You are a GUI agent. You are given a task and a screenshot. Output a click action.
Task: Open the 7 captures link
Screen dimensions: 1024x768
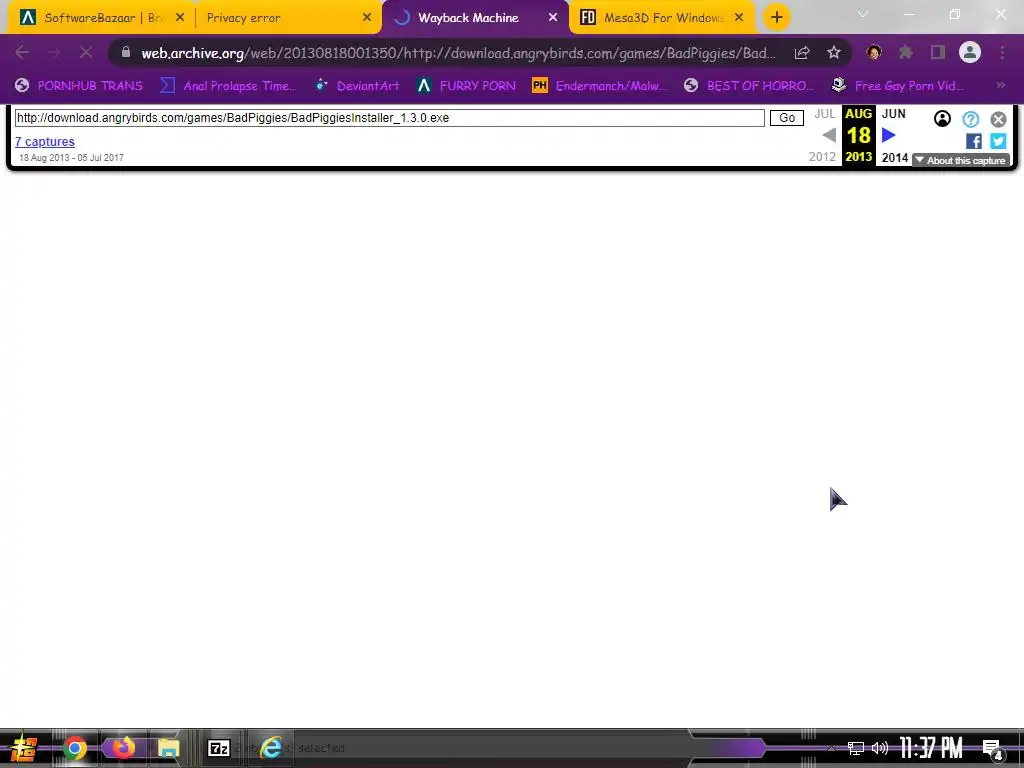[x=45, y=142]
